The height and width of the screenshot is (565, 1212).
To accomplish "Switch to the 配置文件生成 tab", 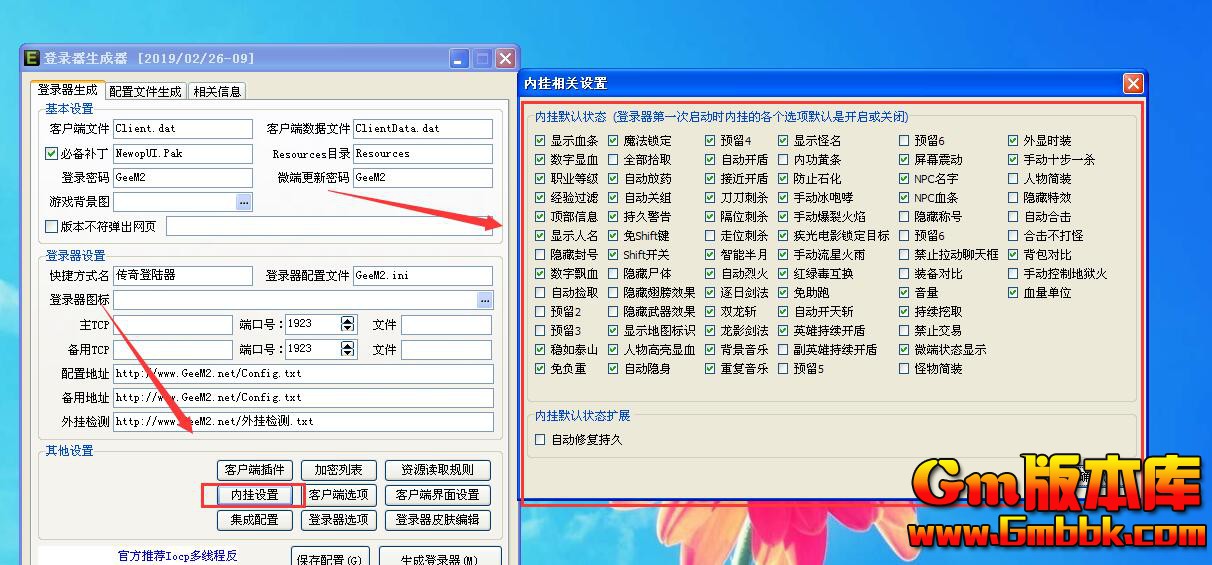I will (146, 91).
